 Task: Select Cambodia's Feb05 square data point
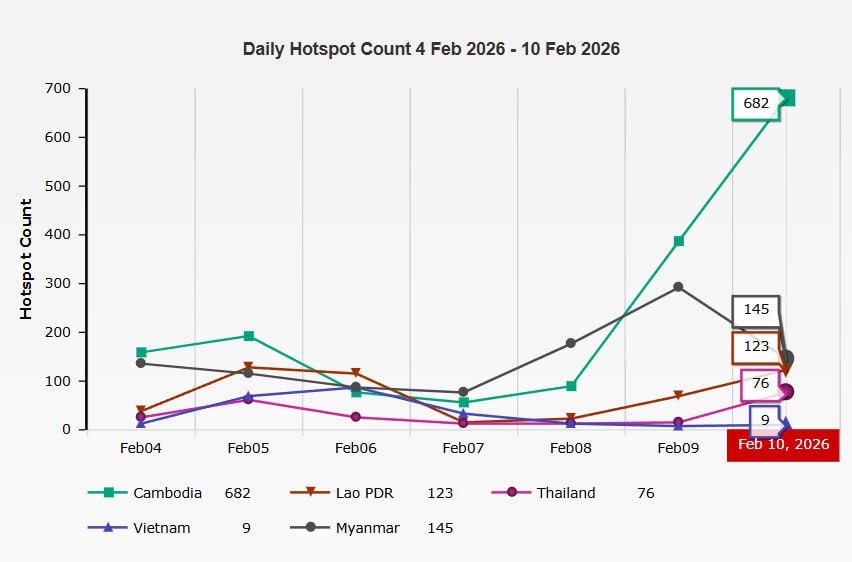[248, 336]
